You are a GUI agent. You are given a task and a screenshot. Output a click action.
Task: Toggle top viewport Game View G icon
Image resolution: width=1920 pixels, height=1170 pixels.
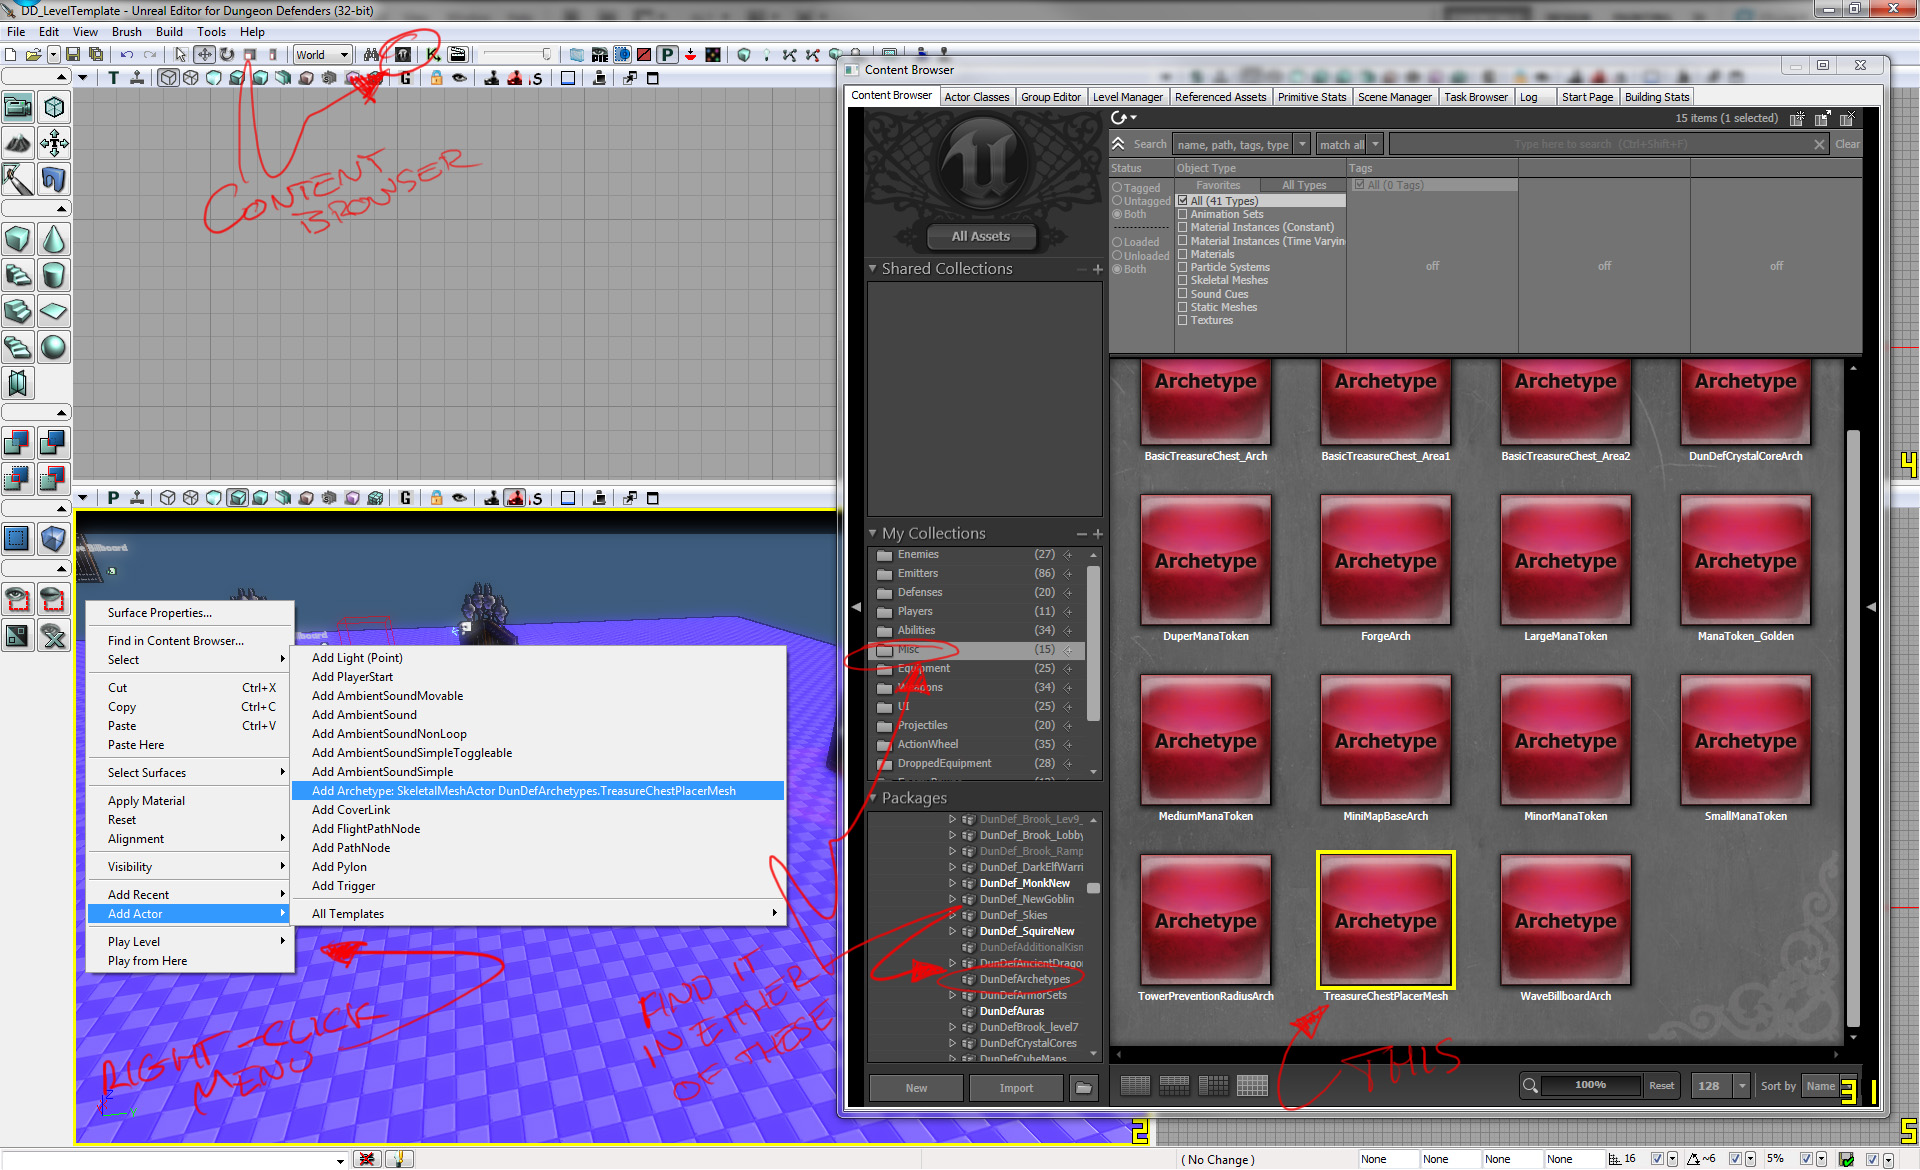405,77
